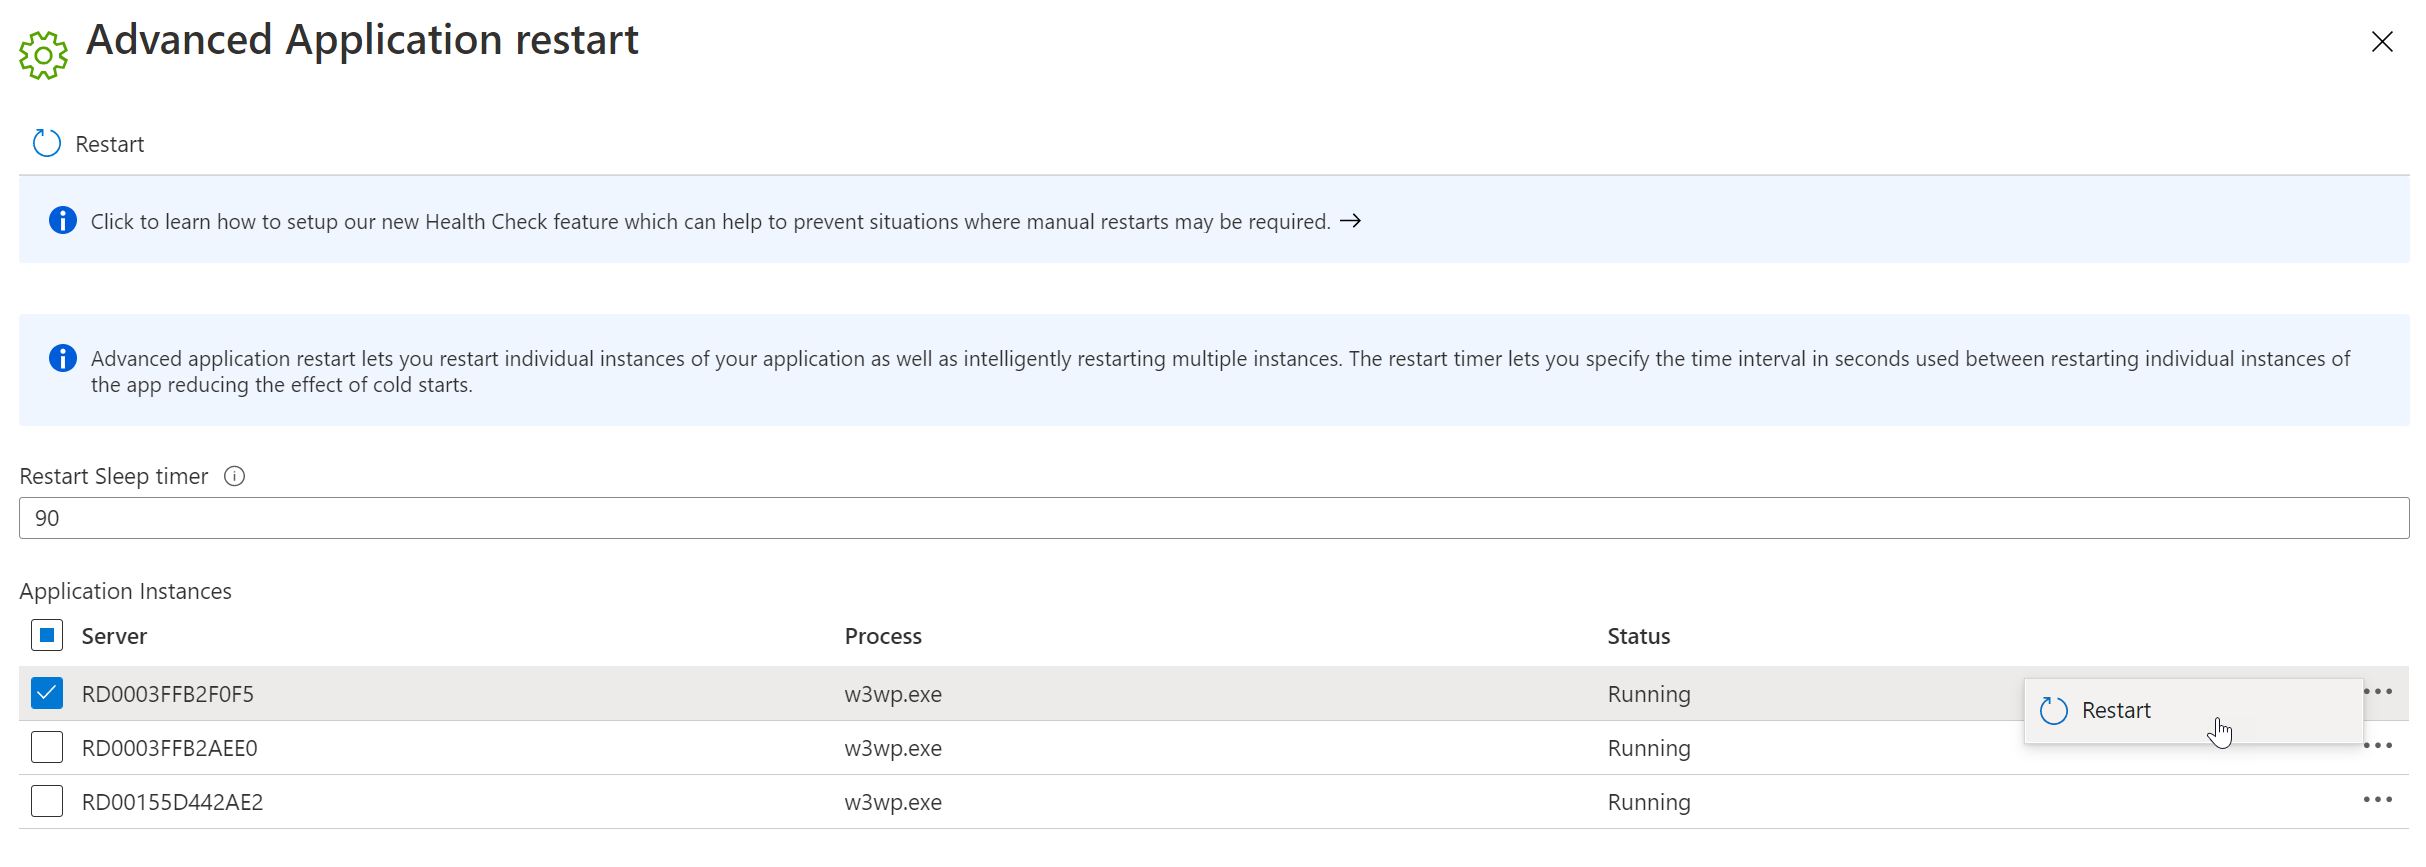Click the Restart Sleep timer input field

click(x=1214, y=518)
